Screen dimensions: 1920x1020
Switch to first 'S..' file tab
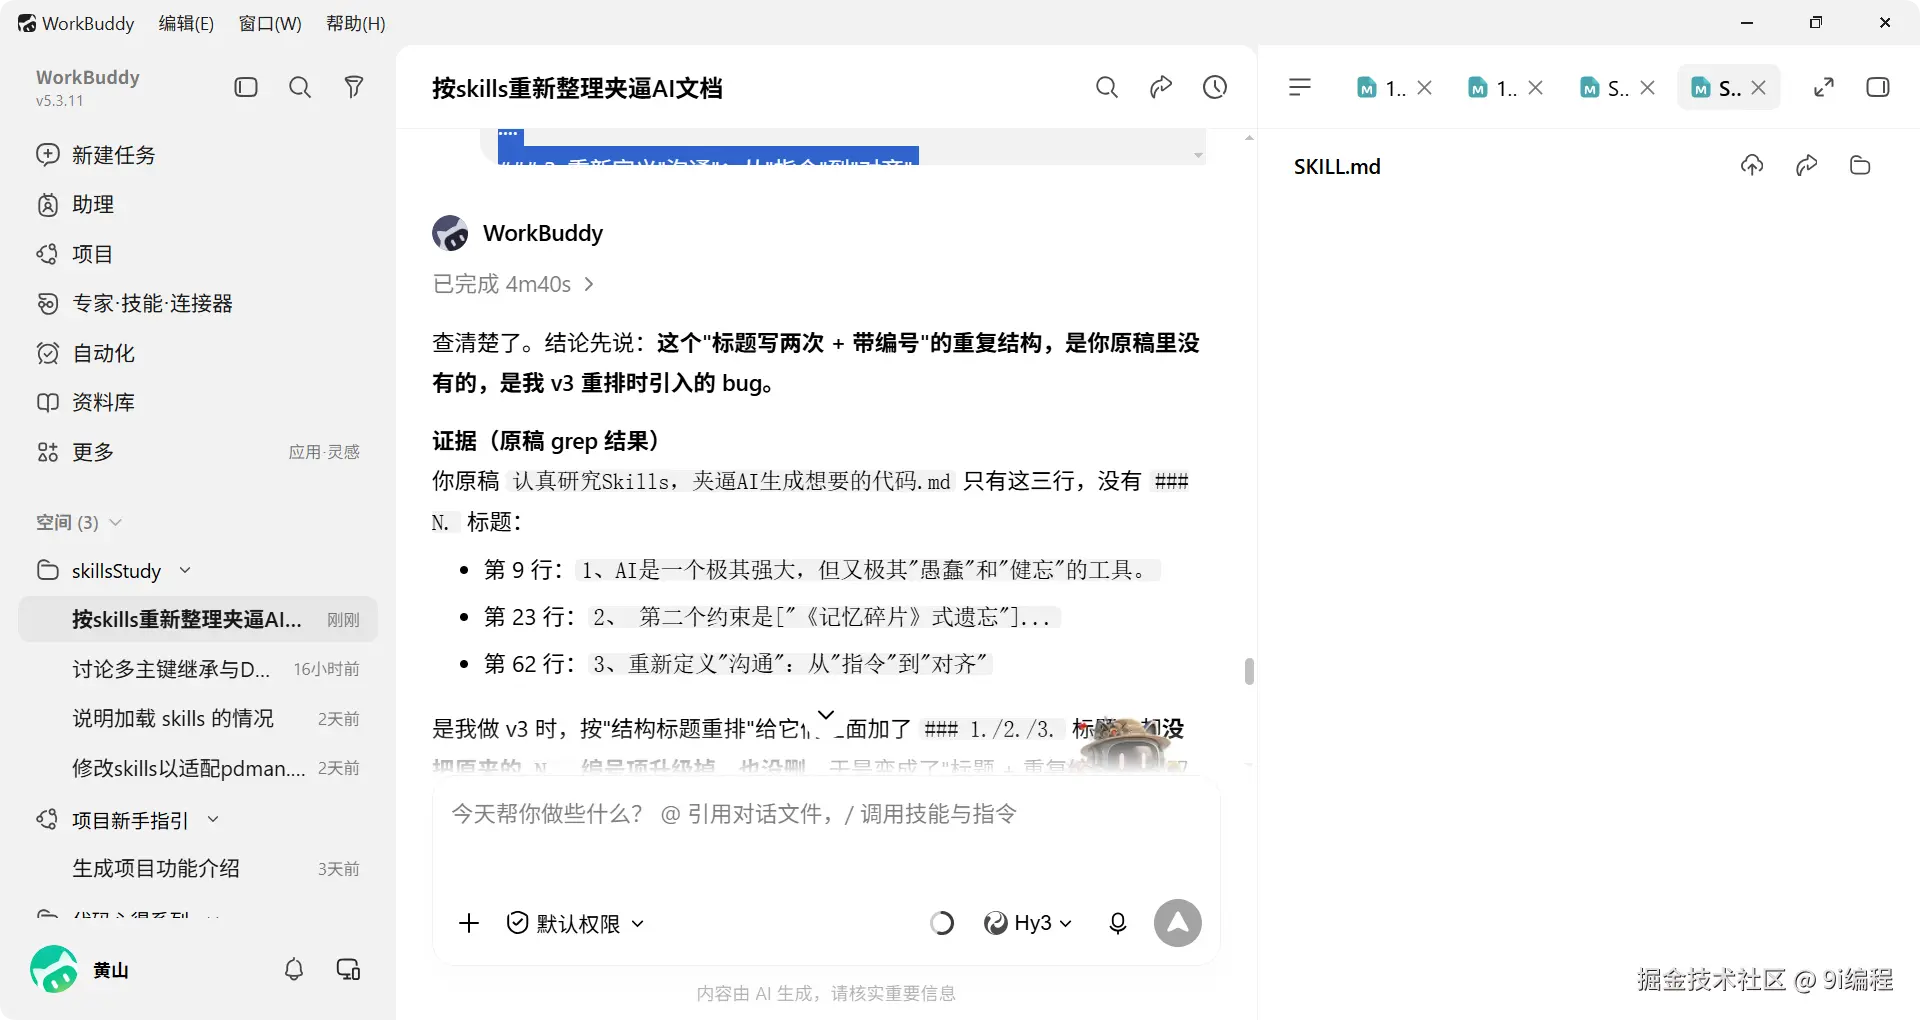coord(1604,88)
